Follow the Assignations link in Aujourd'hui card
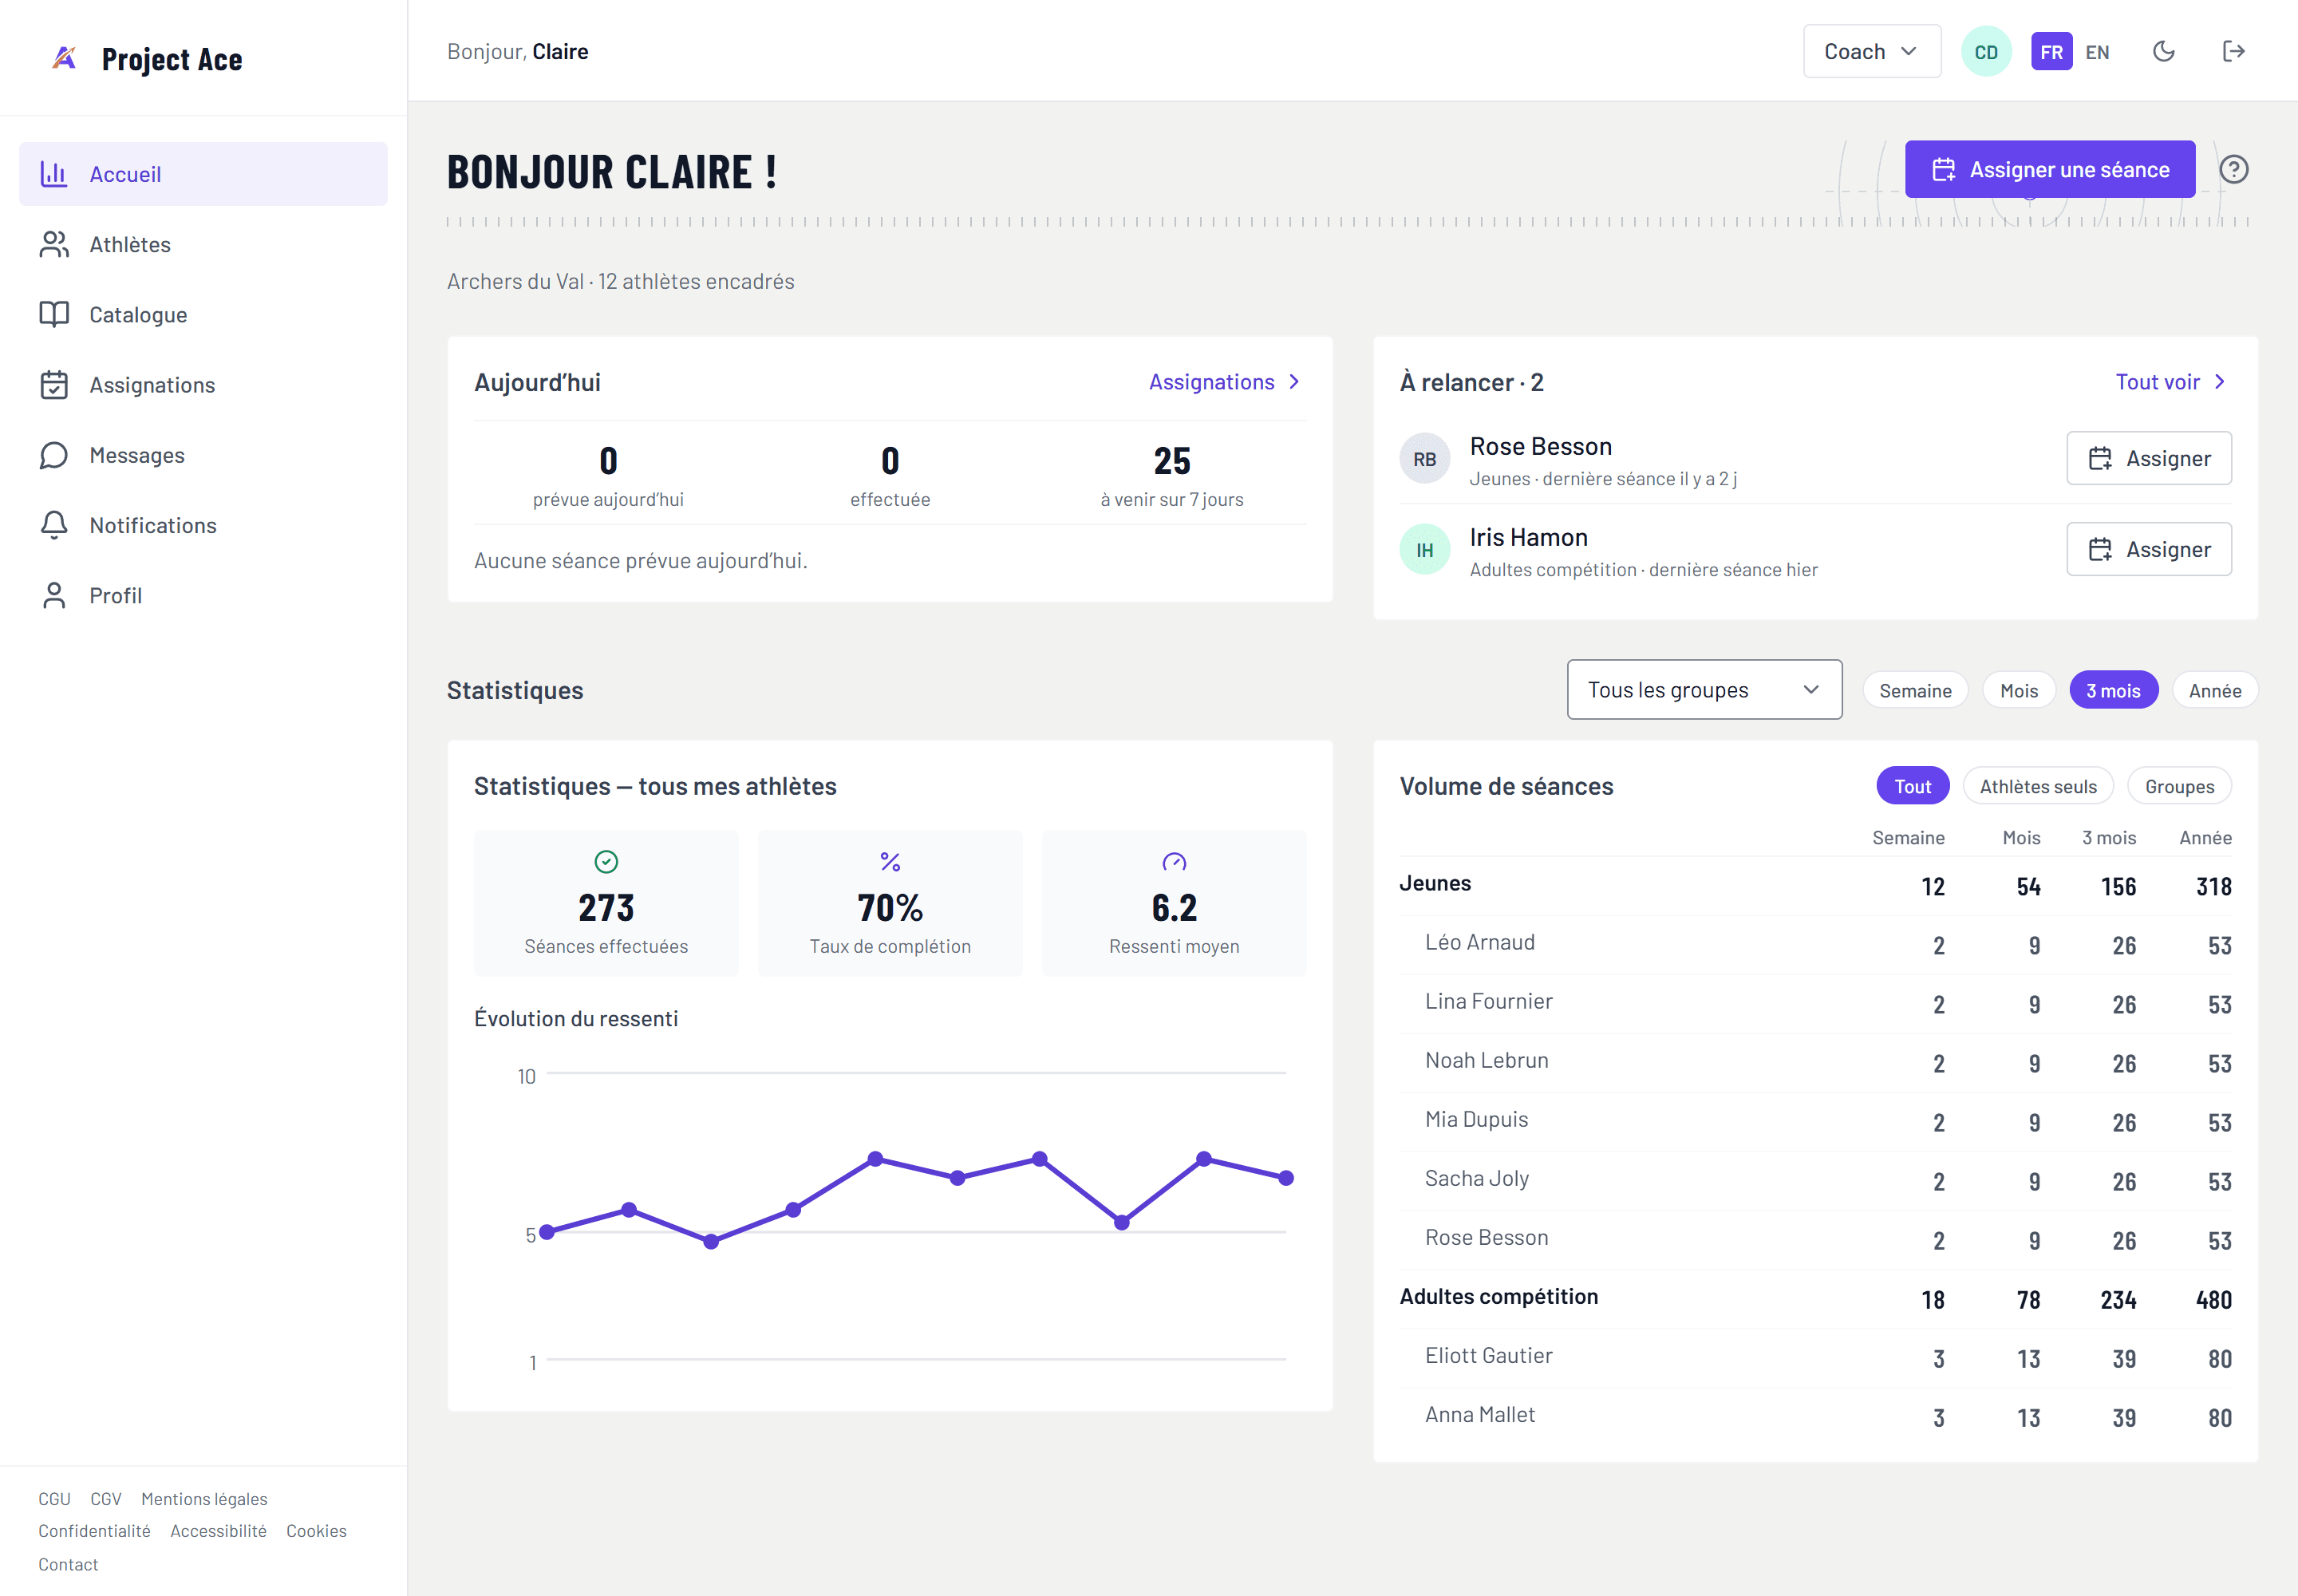 tap(1224, 382)
